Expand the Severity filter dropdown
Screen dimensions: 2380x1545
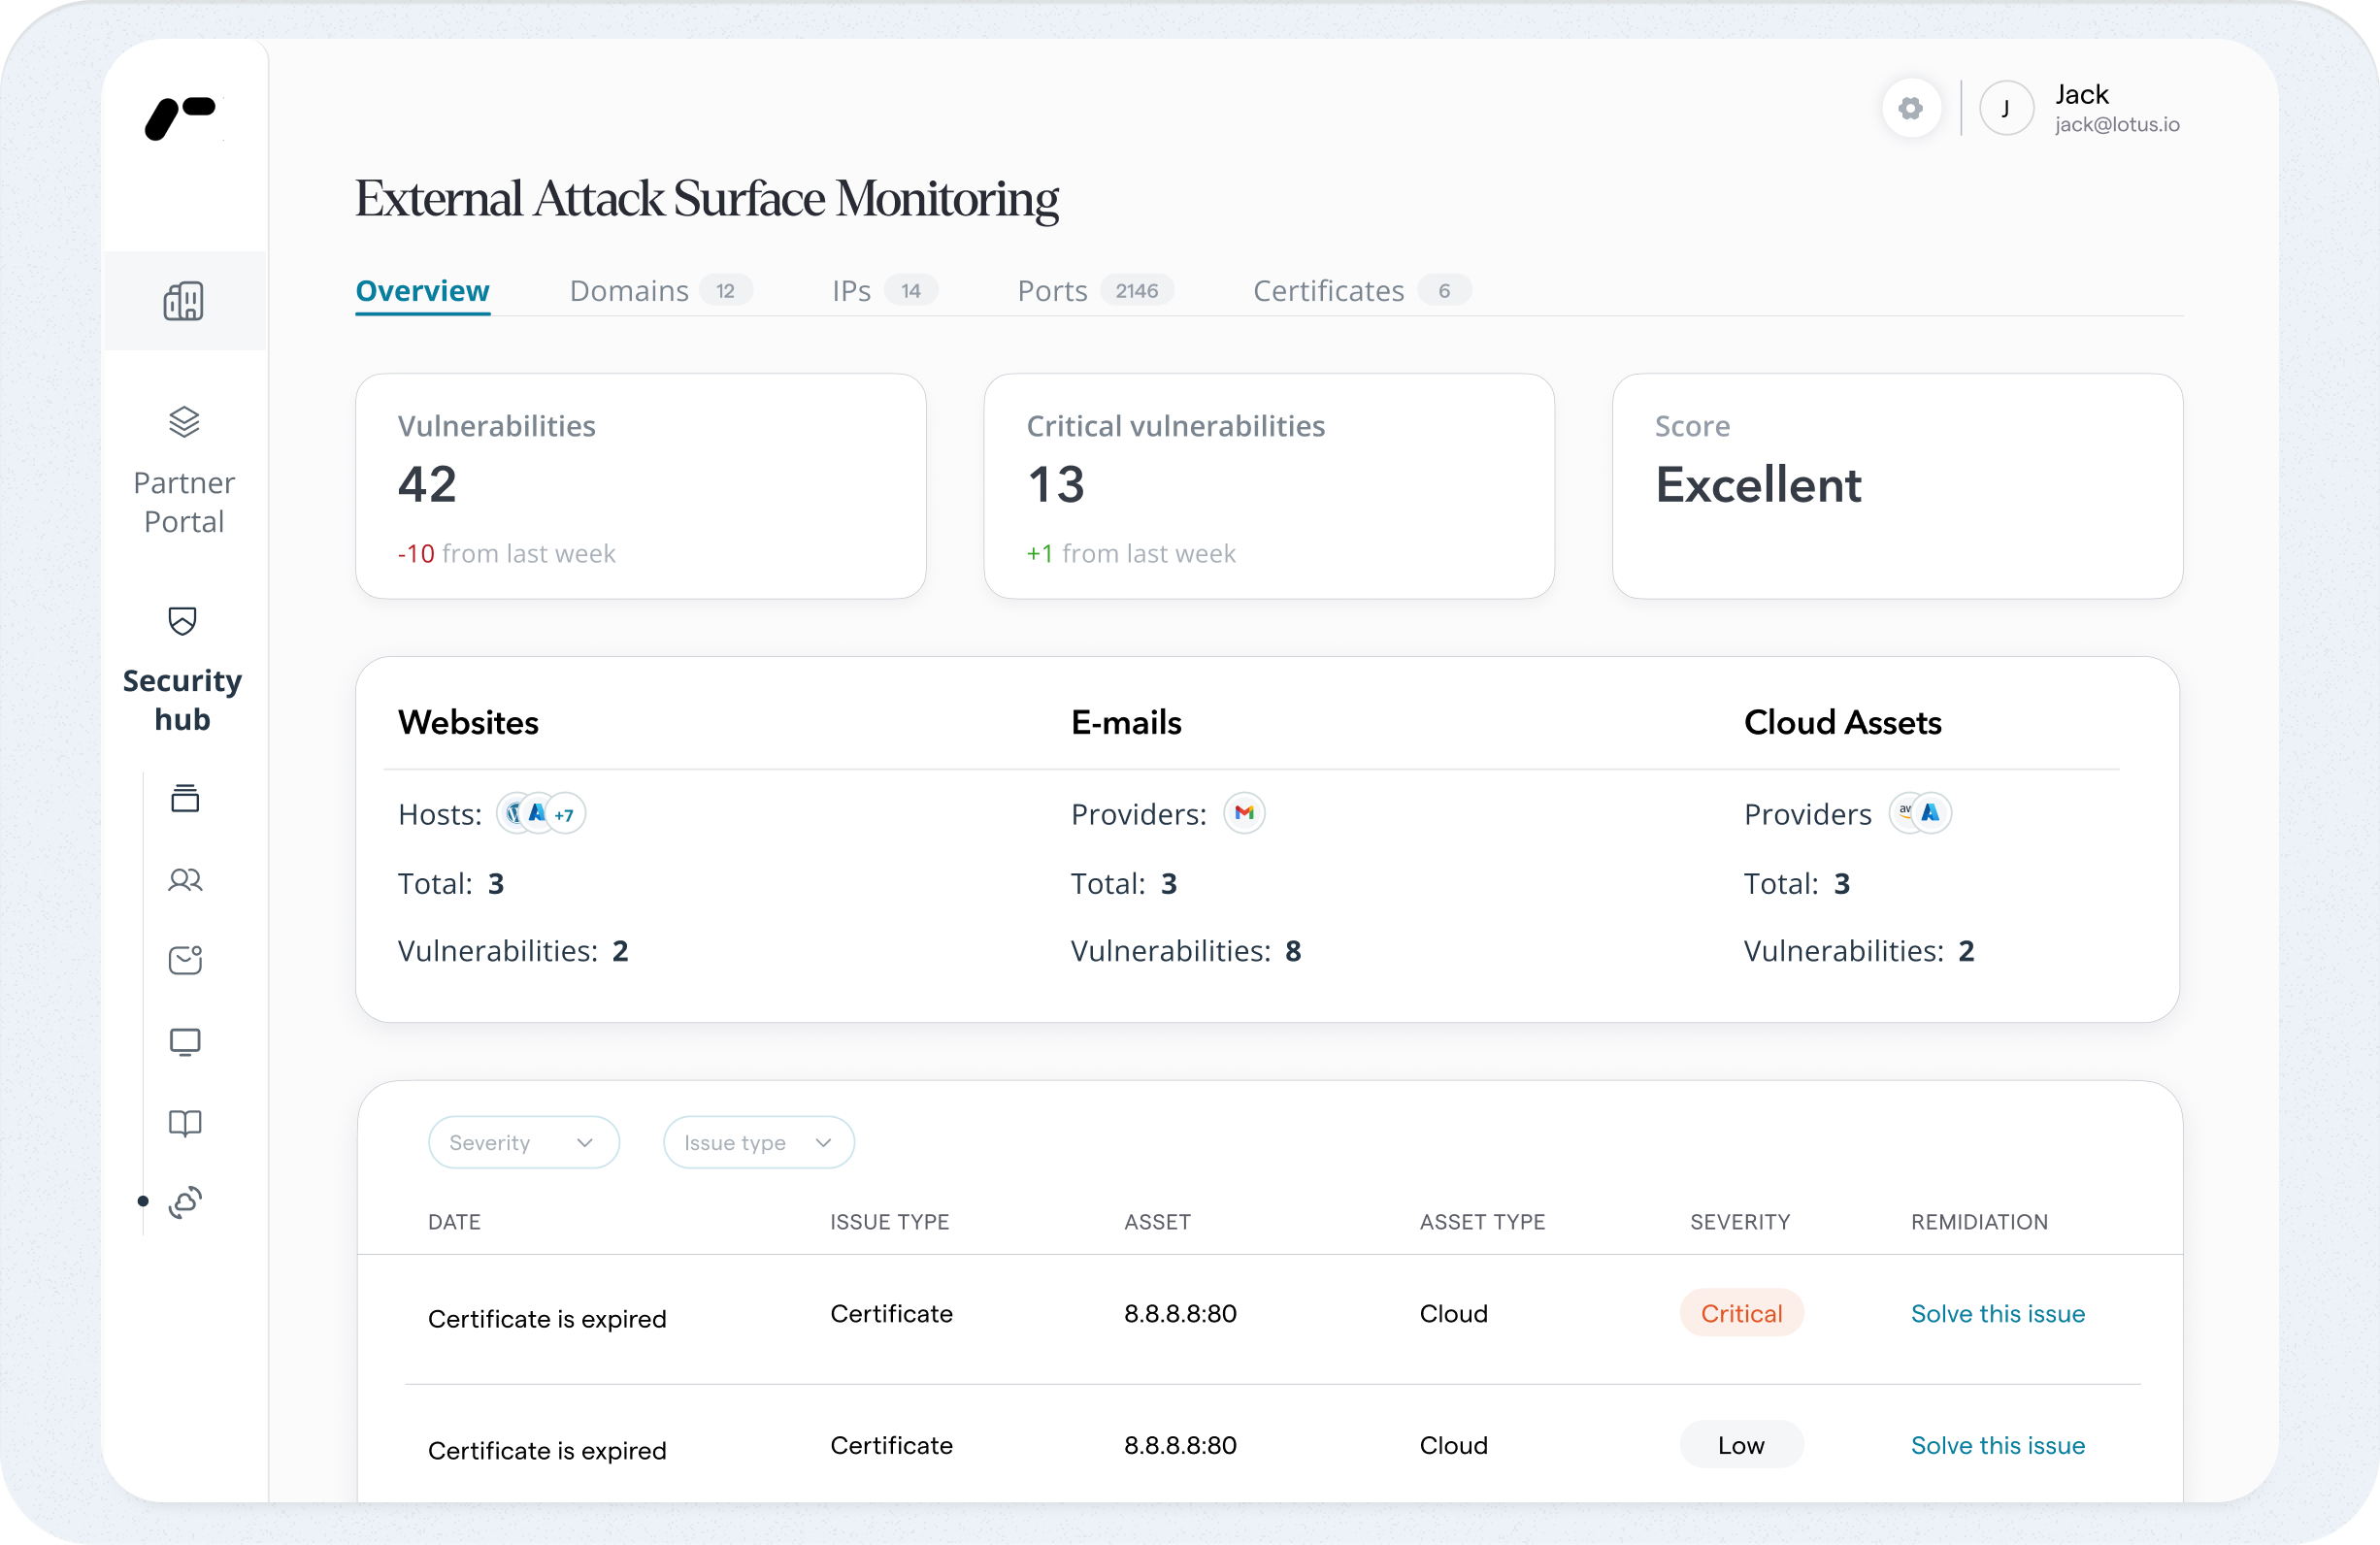tap(523, 1142)
